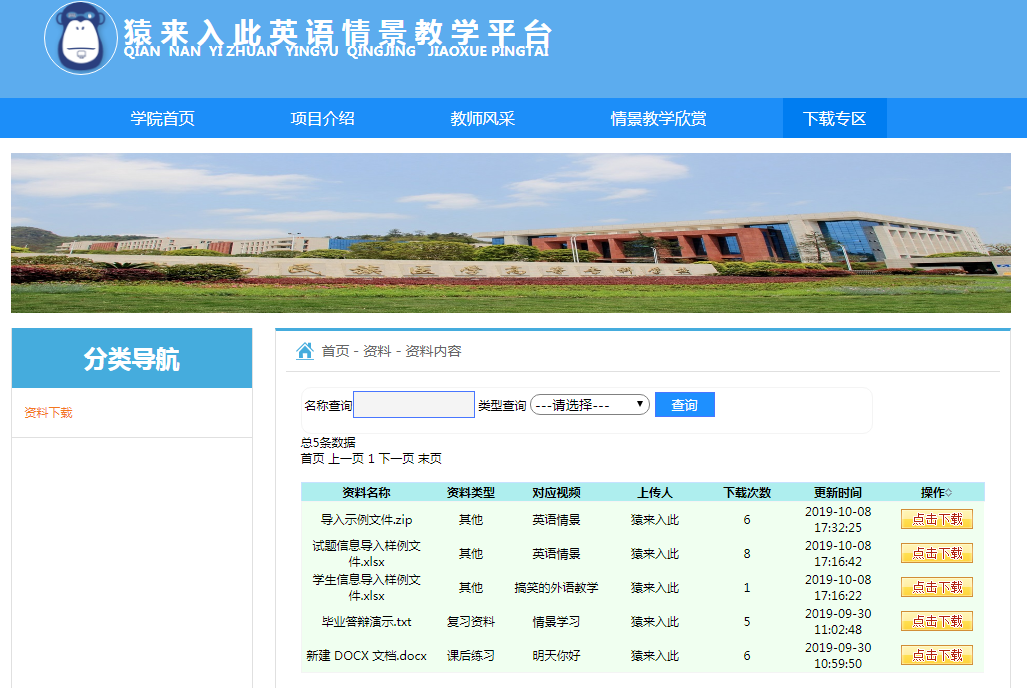Click the monkey logo icon
Screen dimensions: 1027x688
(82, 38)
